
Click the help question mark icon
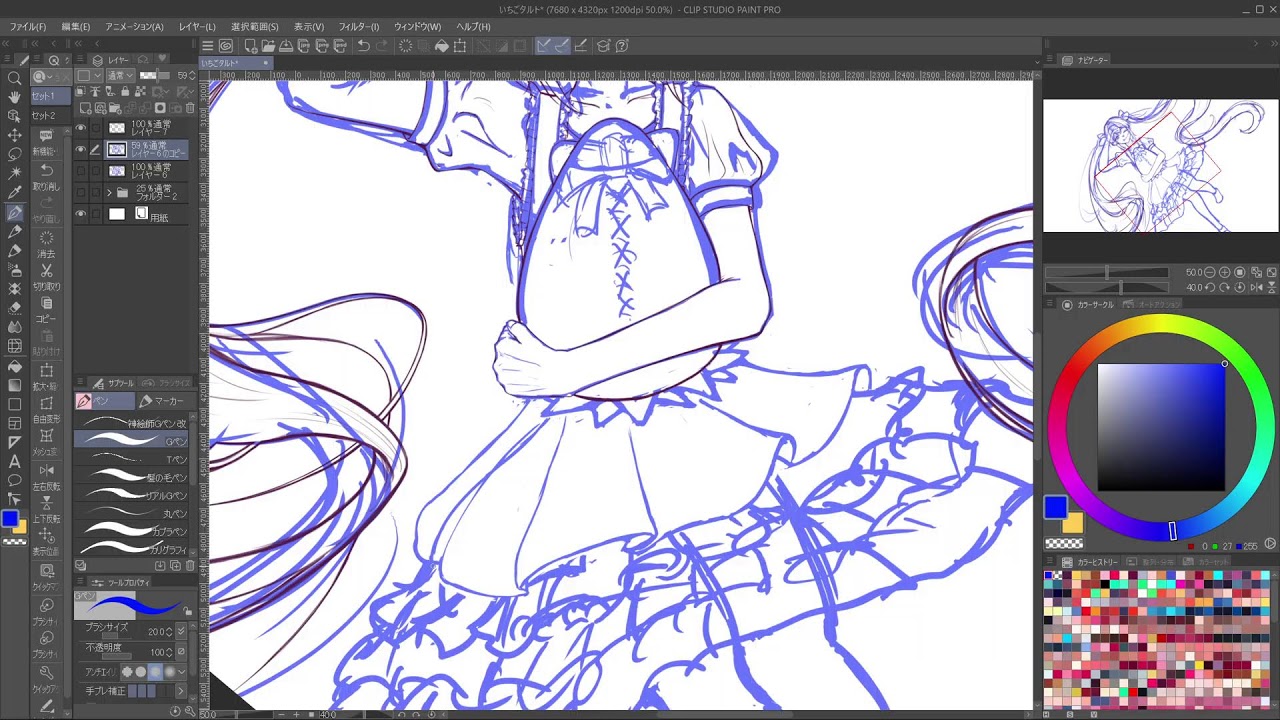(x=622, y=46)
